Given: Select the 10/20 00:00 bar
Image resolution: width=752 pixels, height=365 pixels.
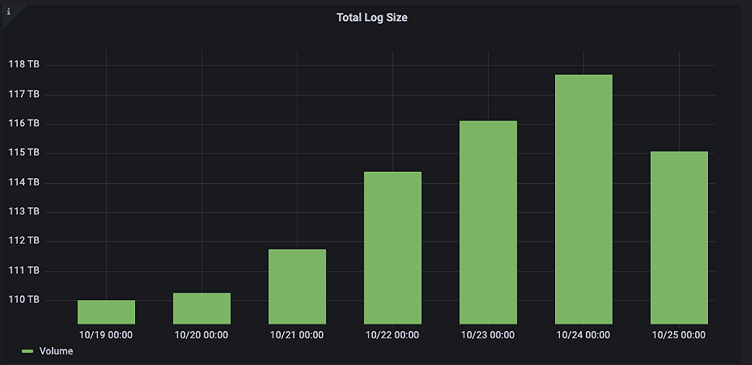Looking at the screenshot, I should [x=202, y=308].
